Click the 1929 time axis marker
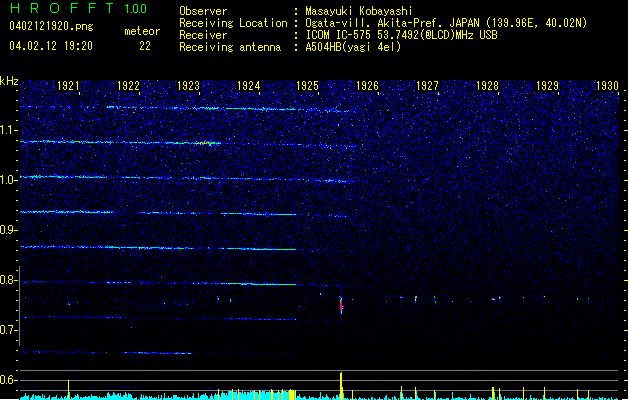The image size is (629, 400). (548, 86)
